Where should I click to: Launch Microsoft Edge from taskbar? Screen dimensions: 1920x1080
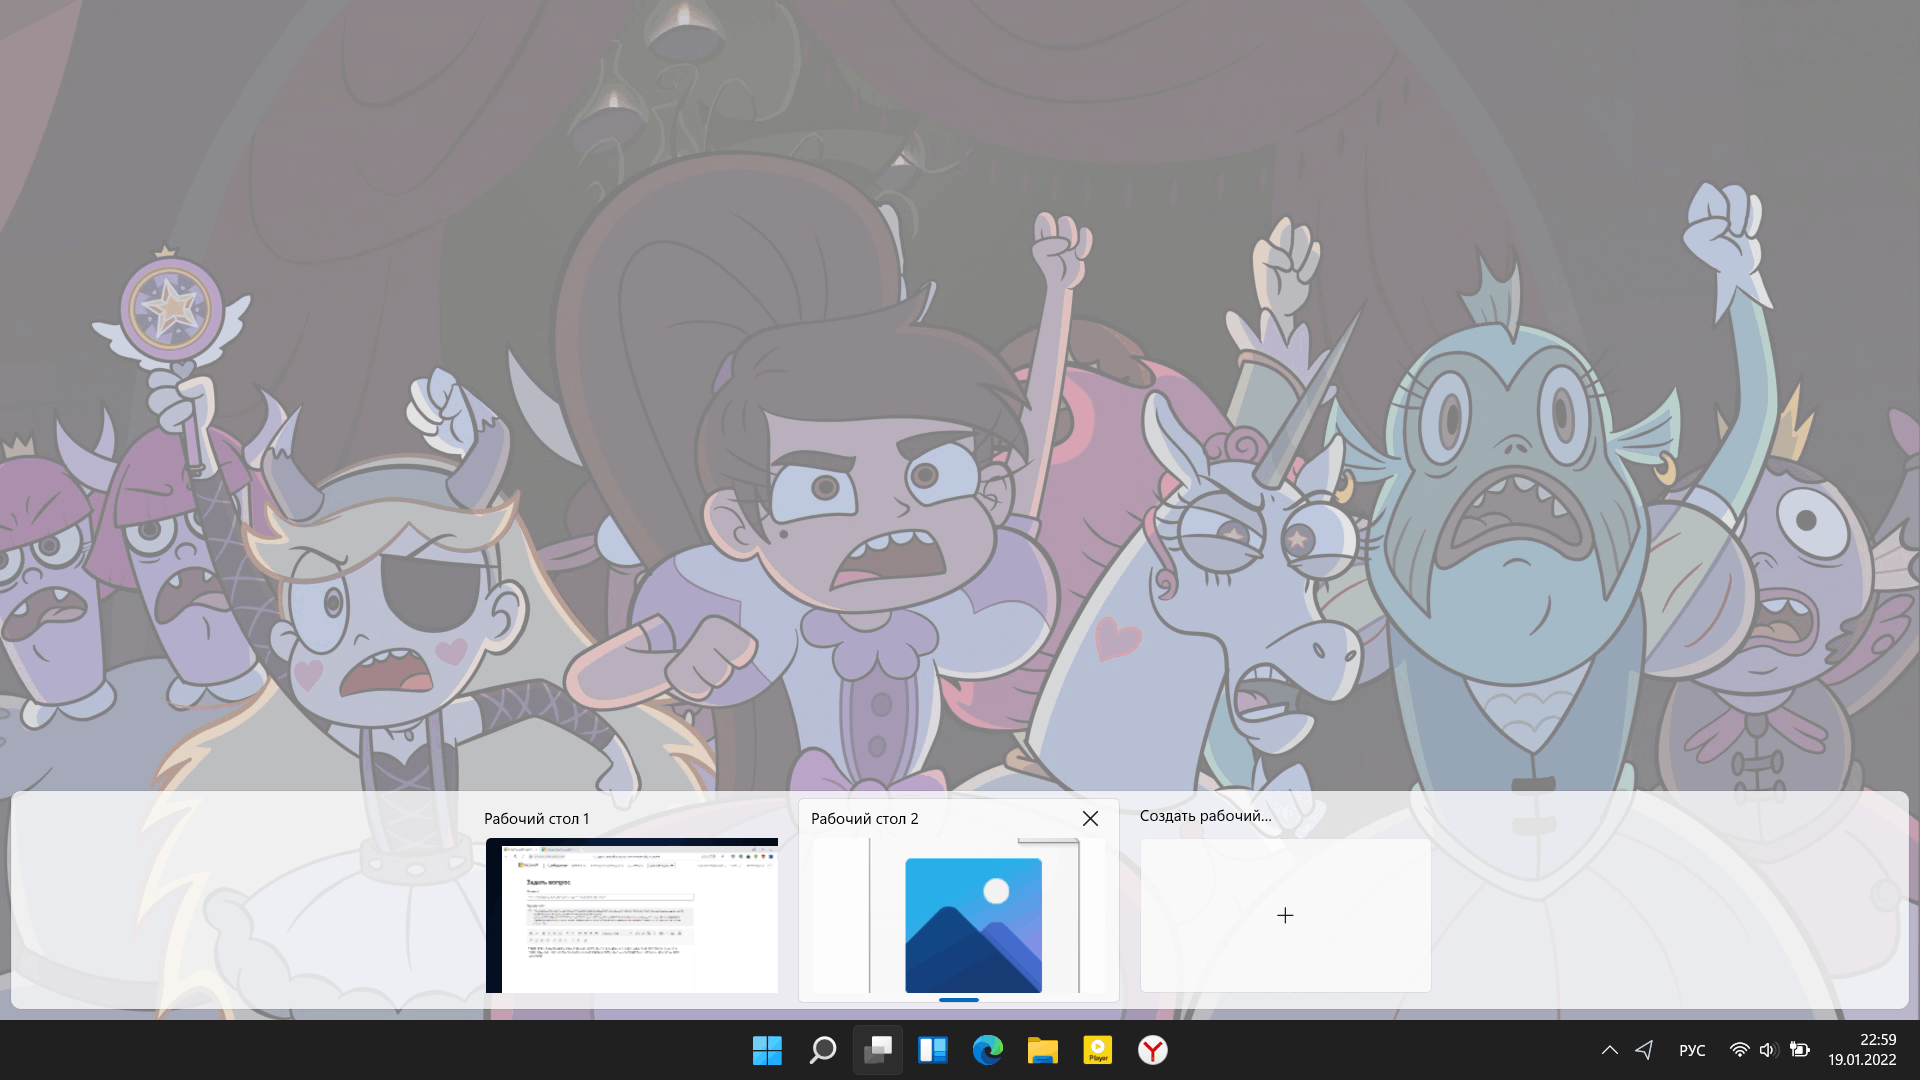coord(987,1050)
